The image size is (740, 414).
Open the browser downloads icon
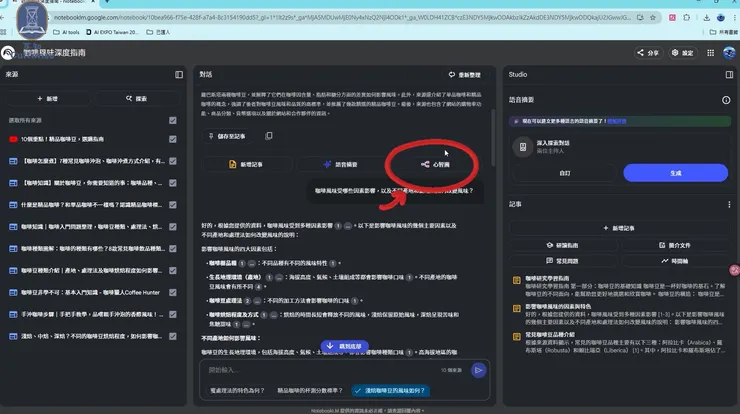[x=706, y=17]
